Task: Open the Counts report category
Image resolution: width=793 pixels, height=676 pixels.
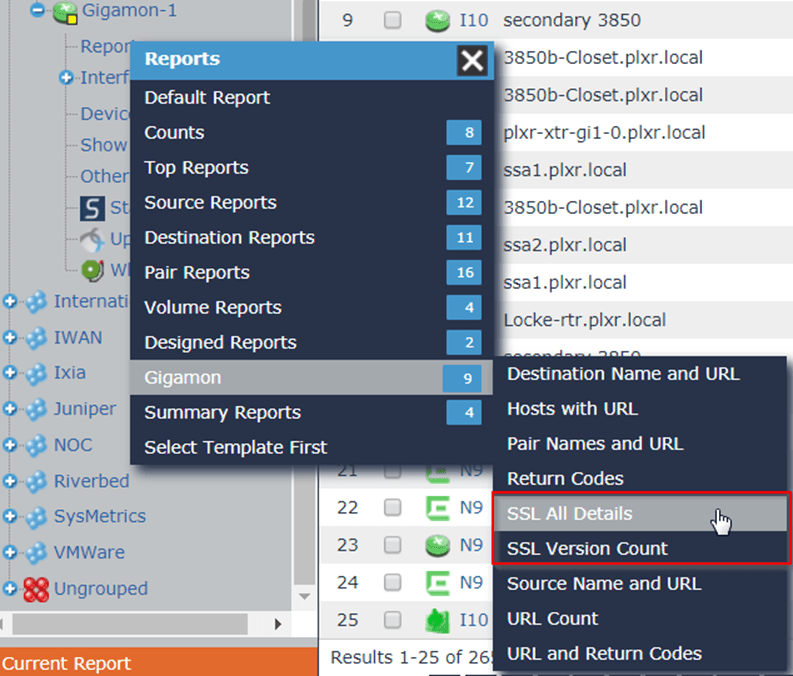Action: pos(312,132)
